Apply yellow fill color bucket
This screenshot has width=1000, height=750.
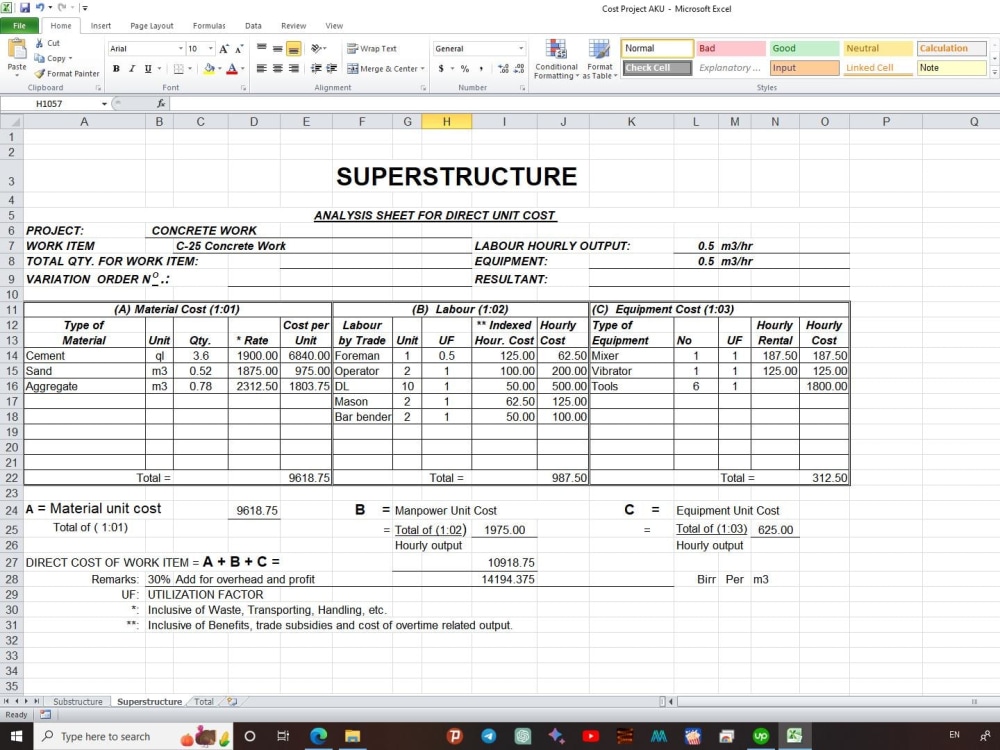(x=209, y=68)
